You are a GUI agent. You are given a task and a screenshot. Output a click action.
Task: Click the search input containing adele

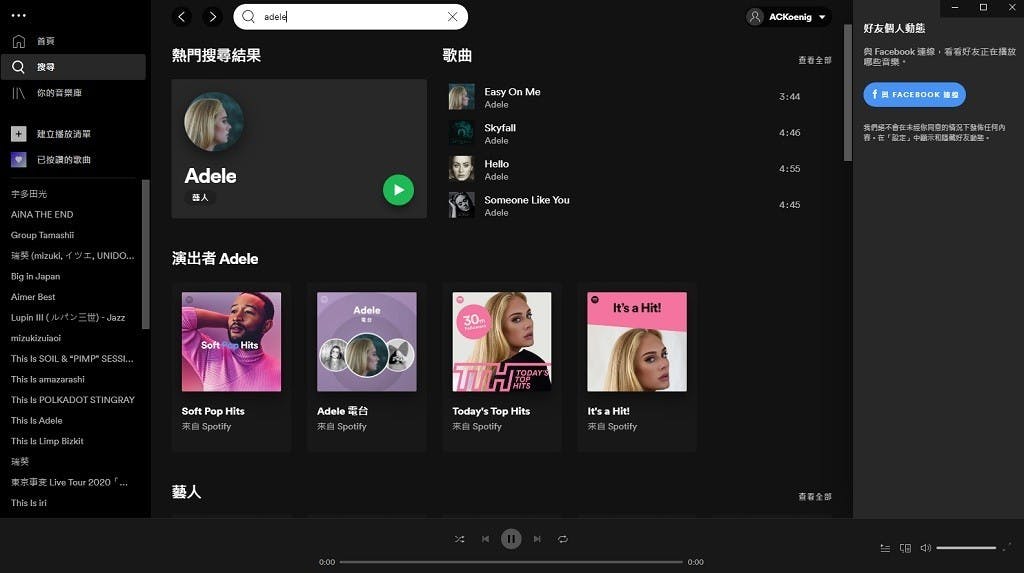click(351, 17)
